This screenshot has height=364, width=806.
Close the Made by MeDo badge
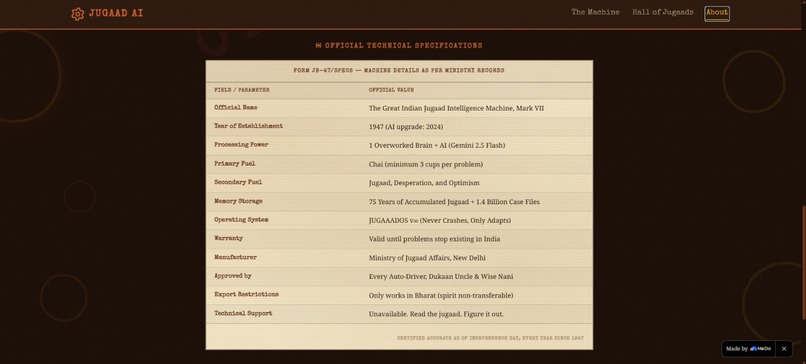point(784,349)
